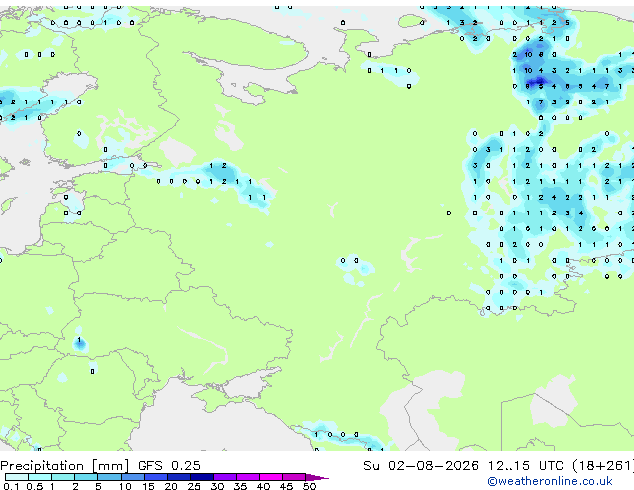
Task: Click the 0.1–0.5 mm legend color swatch
Action: (17, 477)
